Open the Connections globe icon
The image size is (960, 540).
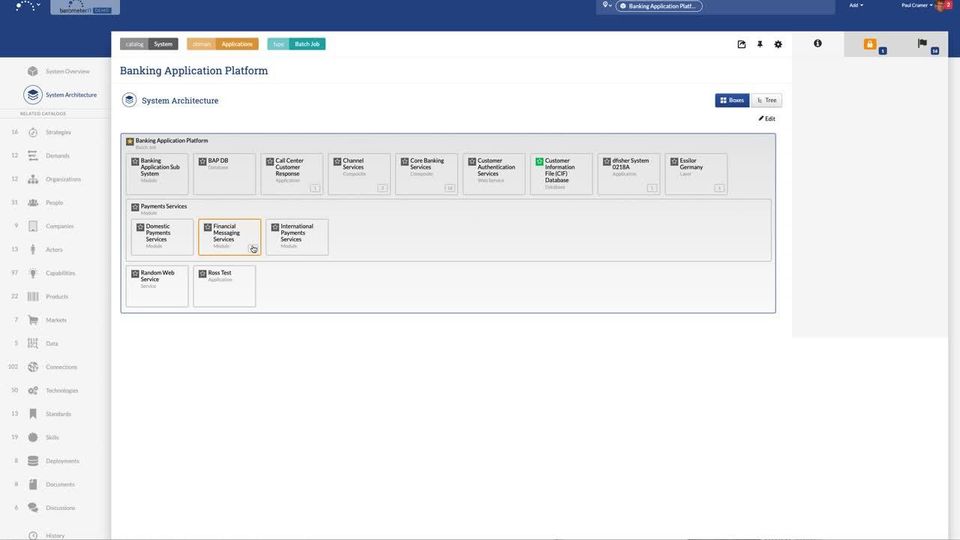pos(33,367)
